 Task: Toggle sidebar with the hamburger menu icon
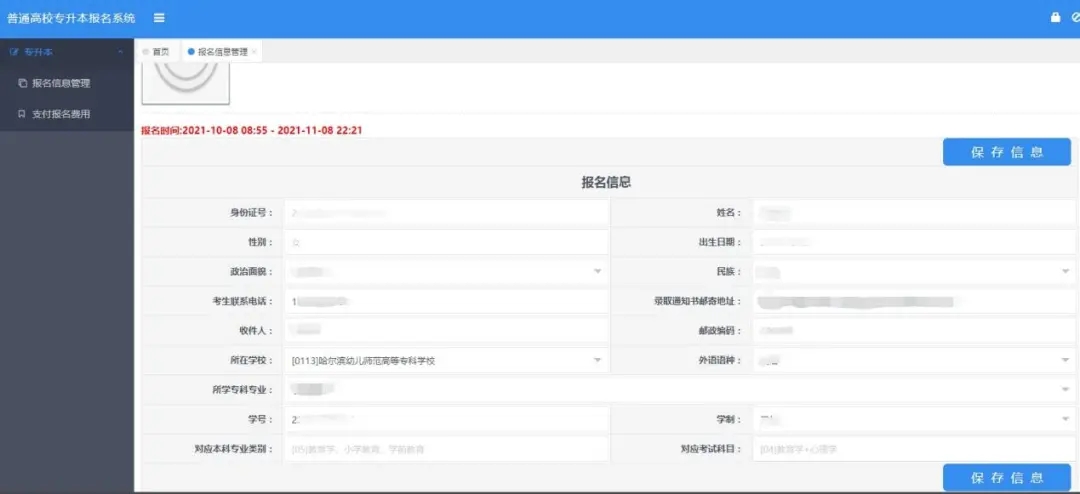tap(159, 18)
